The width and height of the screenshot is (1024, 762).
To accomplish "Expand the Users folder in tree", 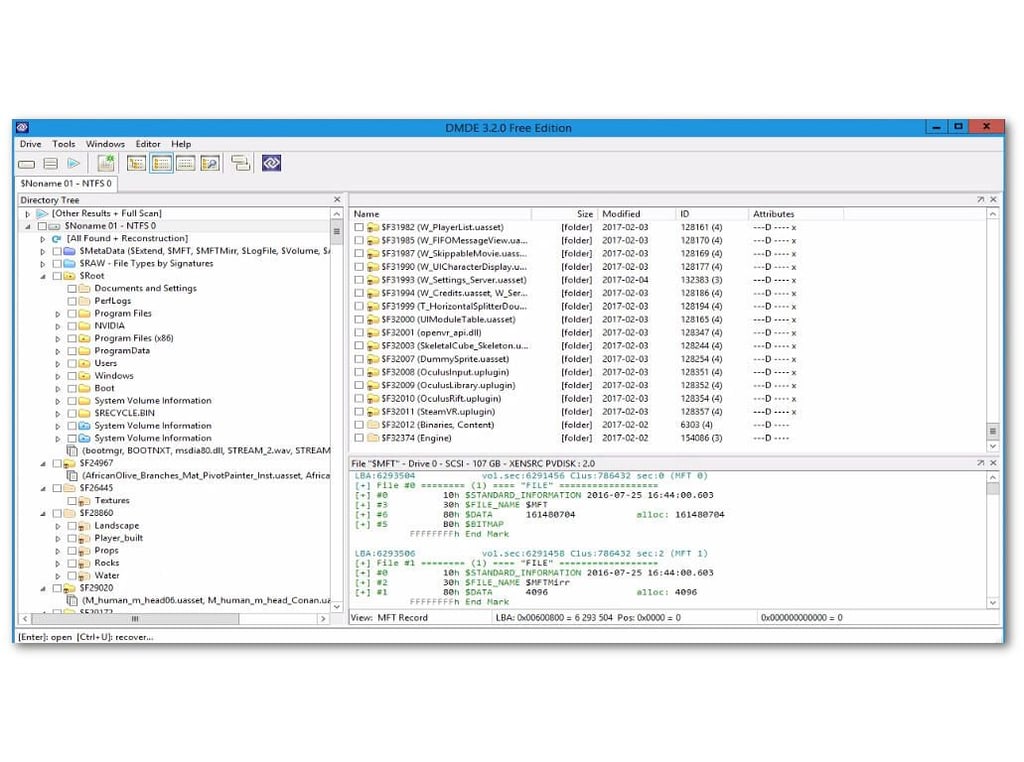I will [58, 364].
